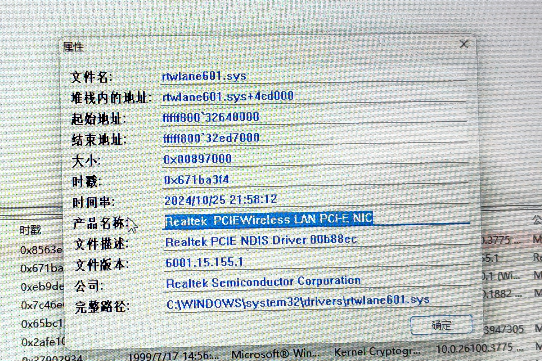Click the file version 6001.15.155.1 field
Screen dimensions: 542x361
pos(317,262)
